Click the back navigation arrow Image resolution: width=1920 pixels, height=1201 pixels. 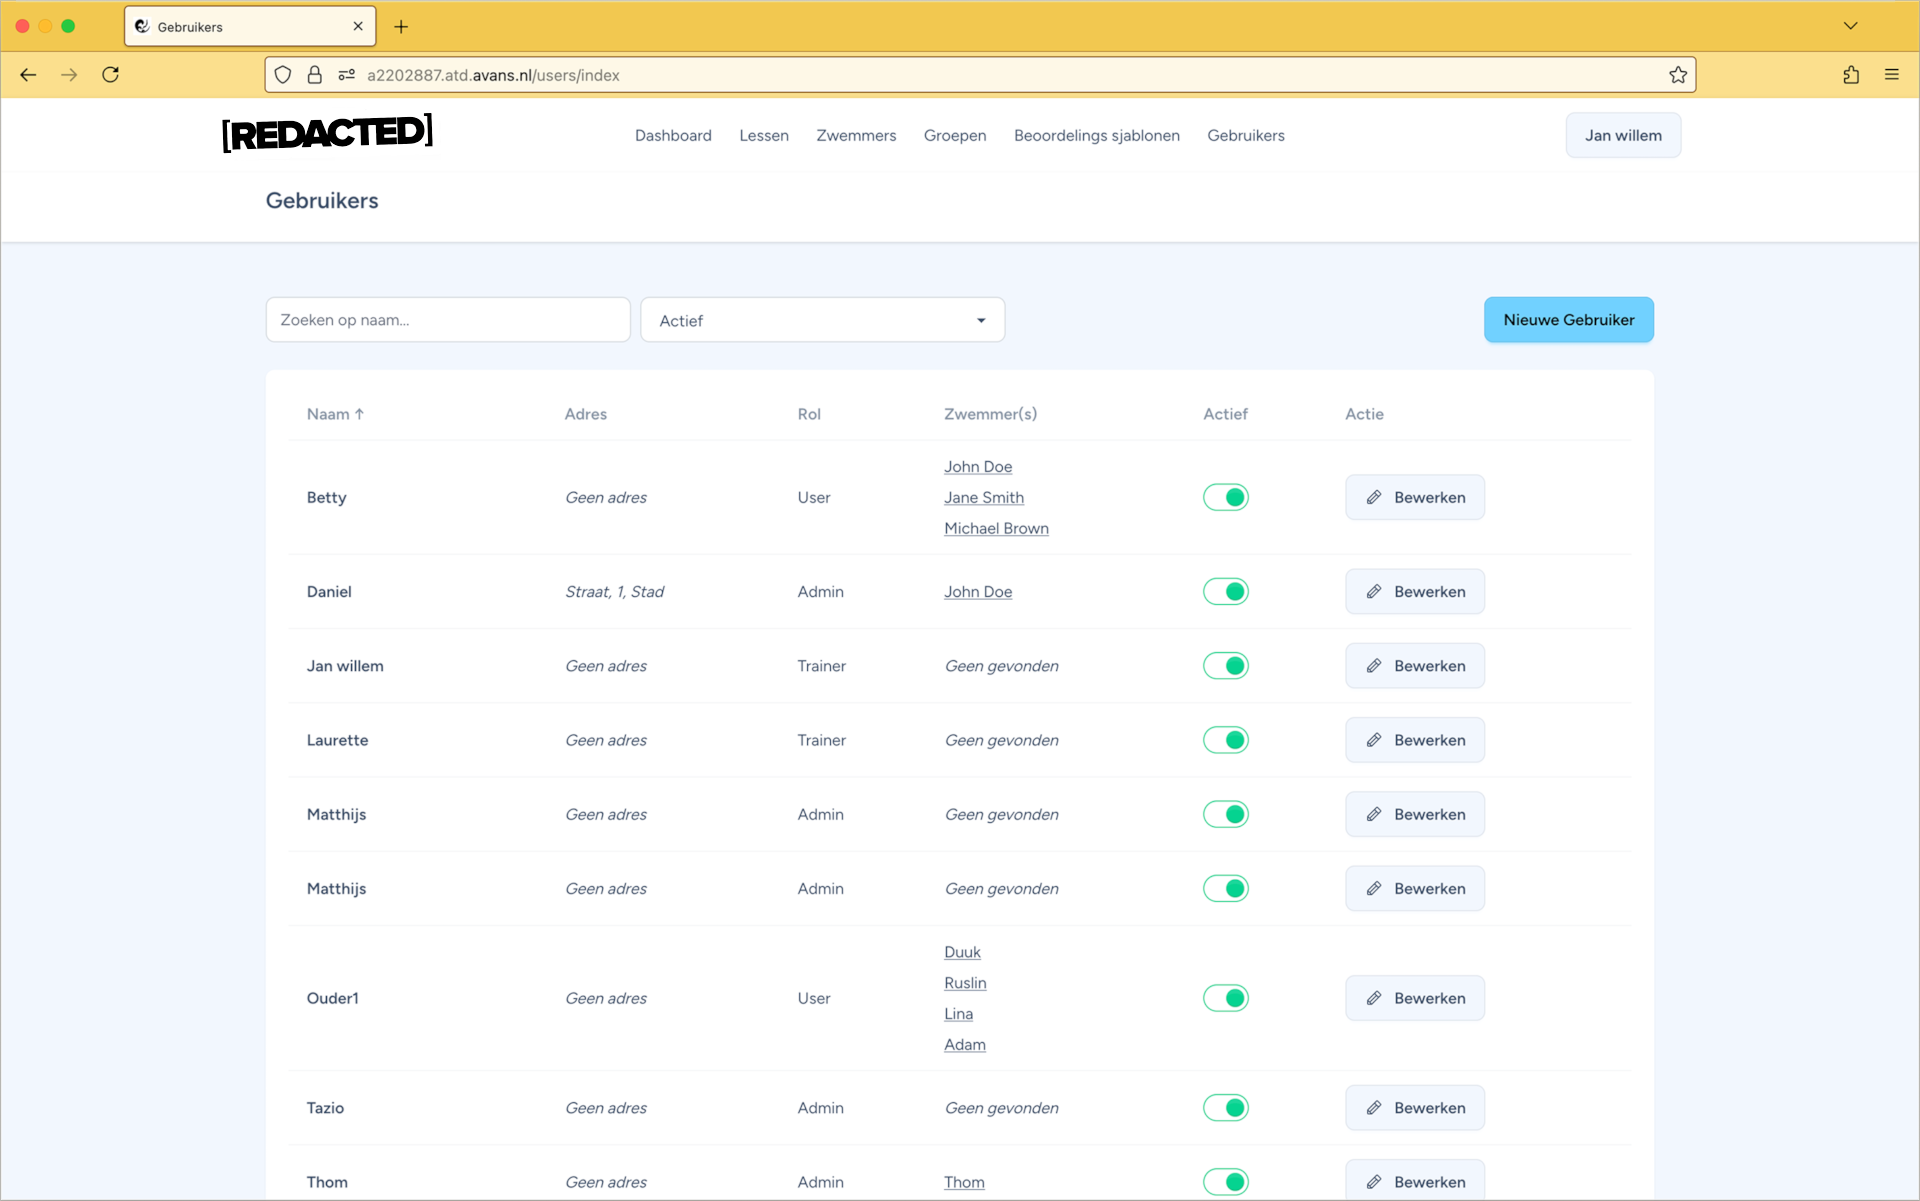pyautogui.click(x=28, y=75)
